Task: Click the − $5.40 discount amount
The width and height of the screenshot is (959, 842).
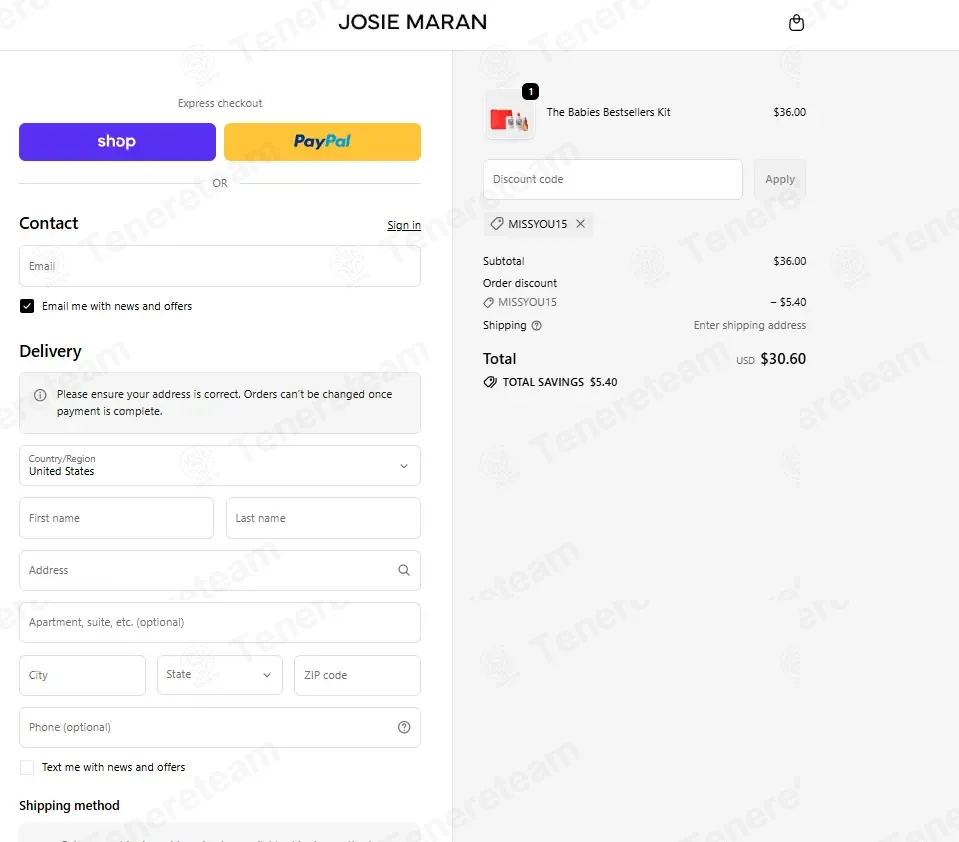Action: point(788,302)
